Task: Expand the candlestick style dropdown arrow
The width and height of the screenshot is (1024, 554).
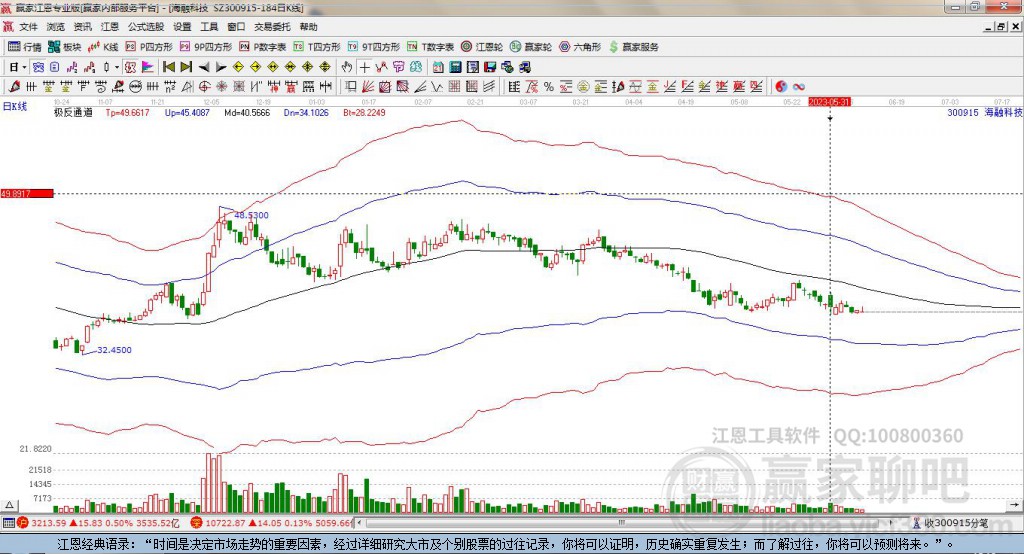Action: point(117,67)
